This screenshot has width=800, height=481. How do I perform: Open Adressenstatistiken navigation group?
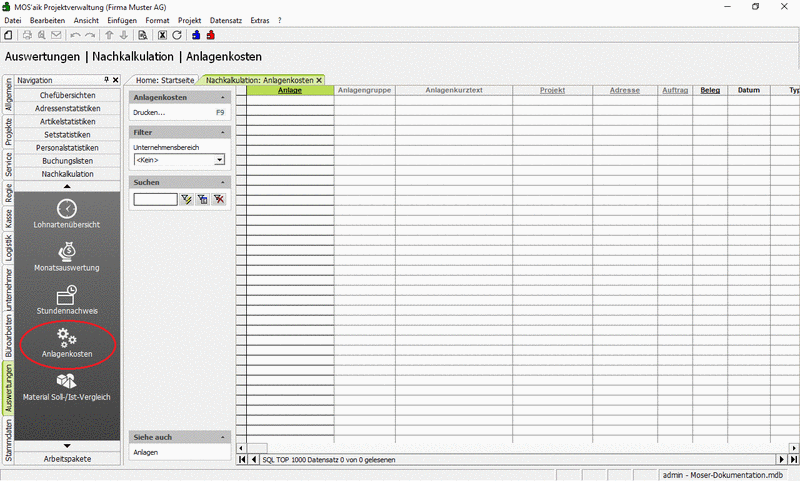click(x=67, y=108)
